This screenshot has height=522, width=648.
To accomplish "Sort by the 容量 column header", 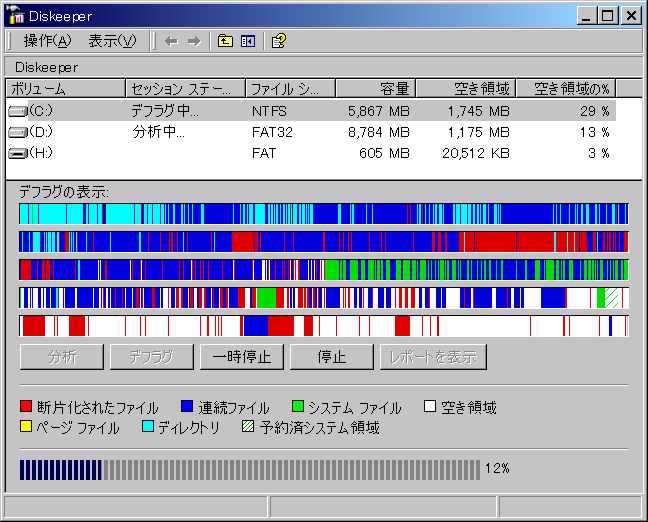I will (x=375, y=88).
